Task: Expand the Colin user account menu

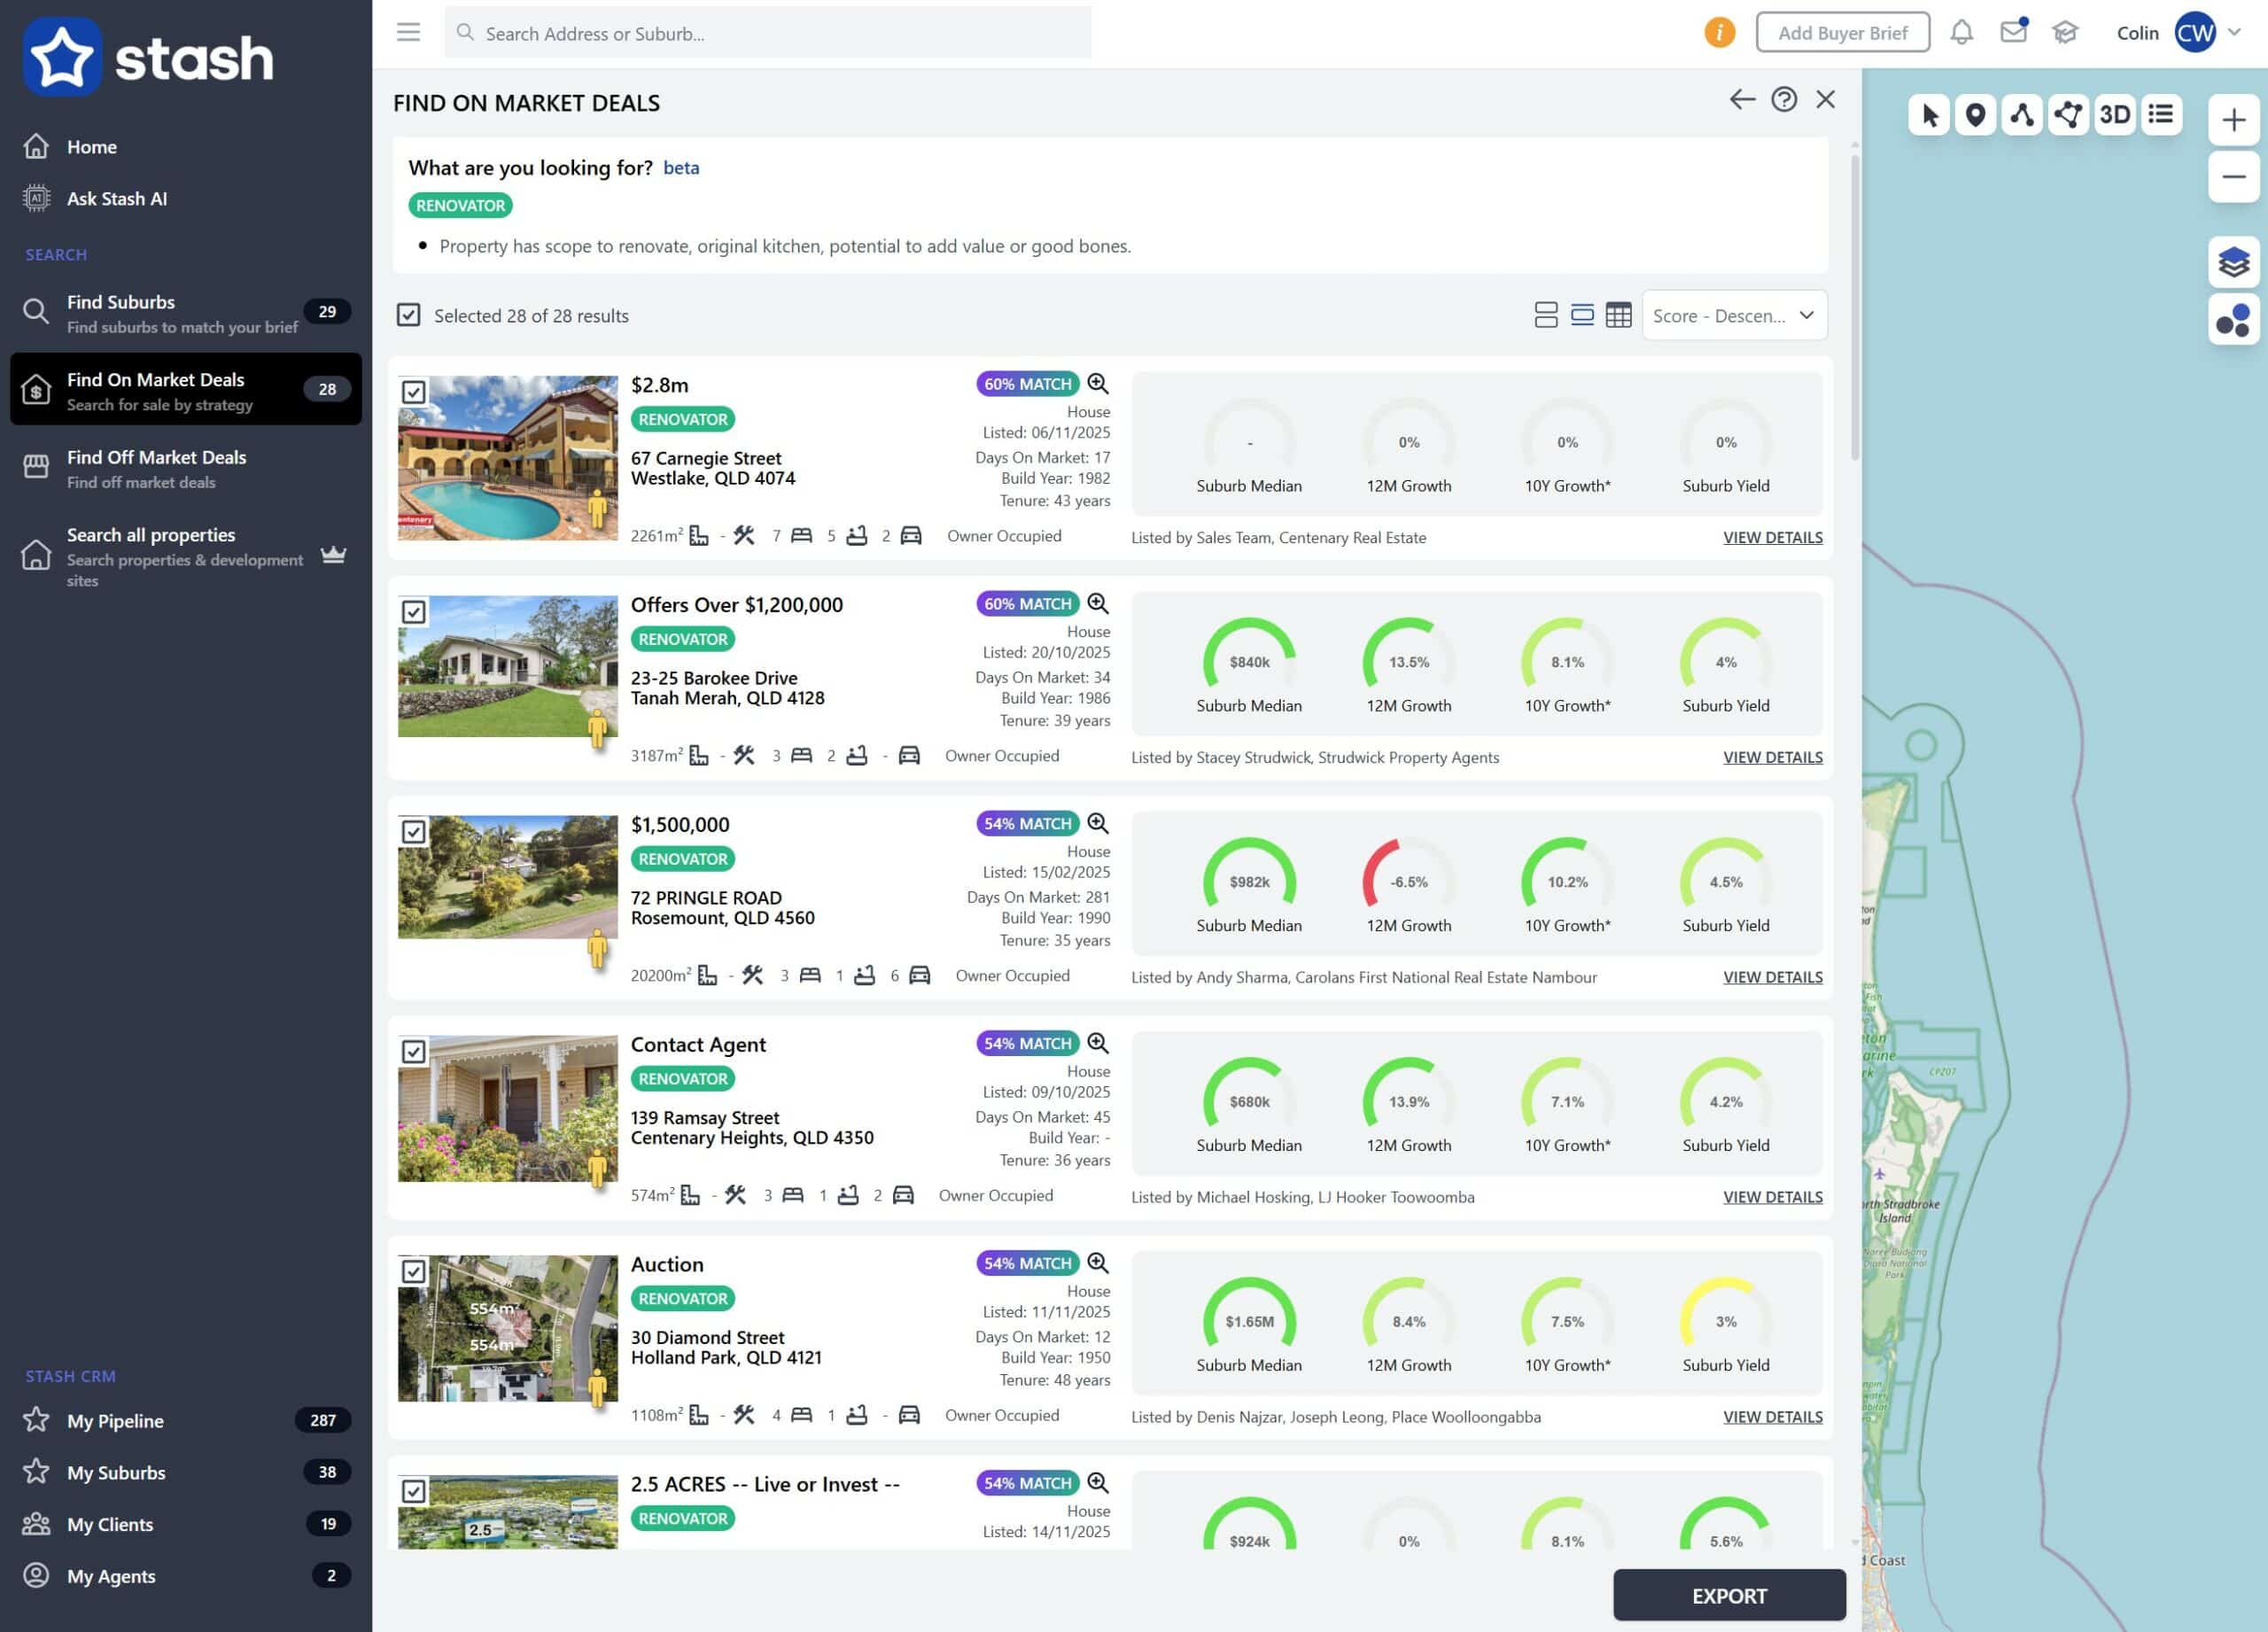Action: 2233,33
